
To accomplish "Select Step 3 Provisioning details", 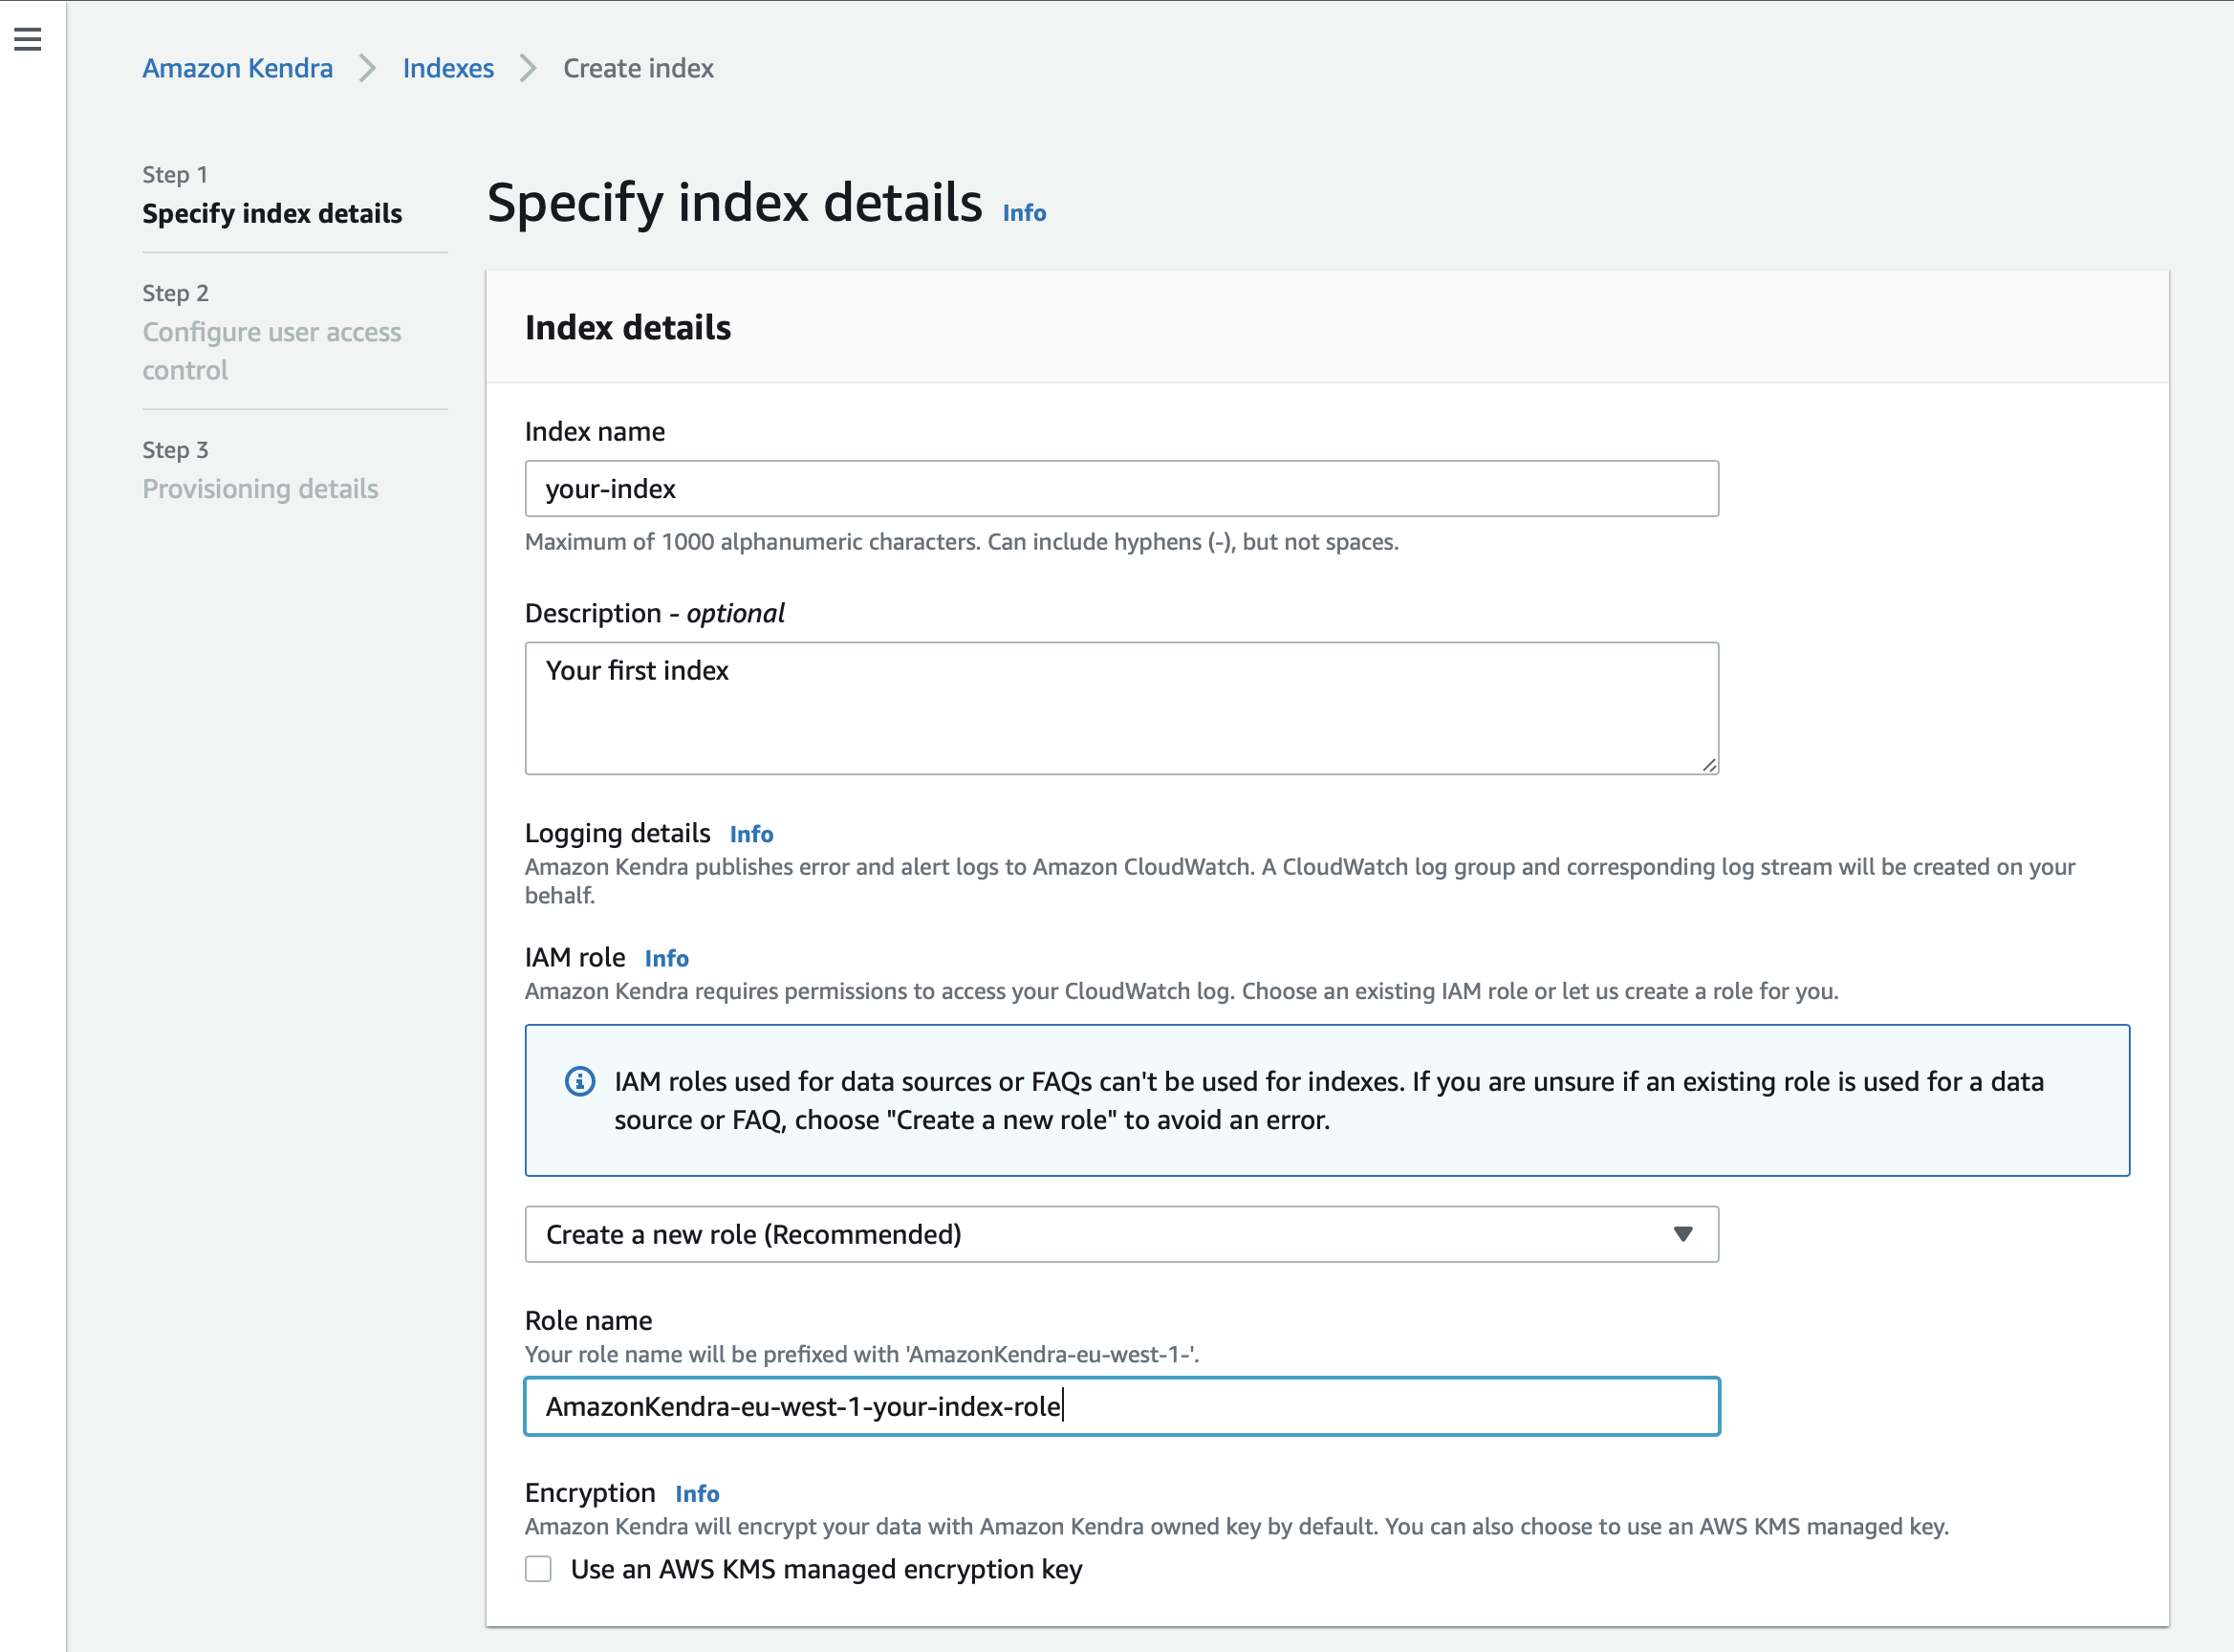I will pos(260,488).
